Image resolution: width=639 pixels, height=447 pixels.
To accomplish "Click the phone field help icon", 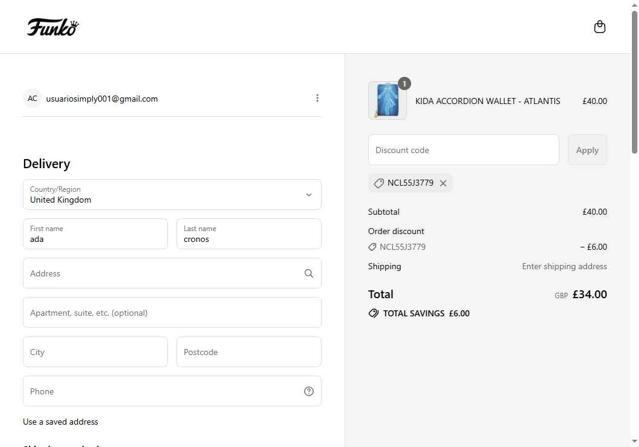I will pyautogui.click(x=308, y=391).
